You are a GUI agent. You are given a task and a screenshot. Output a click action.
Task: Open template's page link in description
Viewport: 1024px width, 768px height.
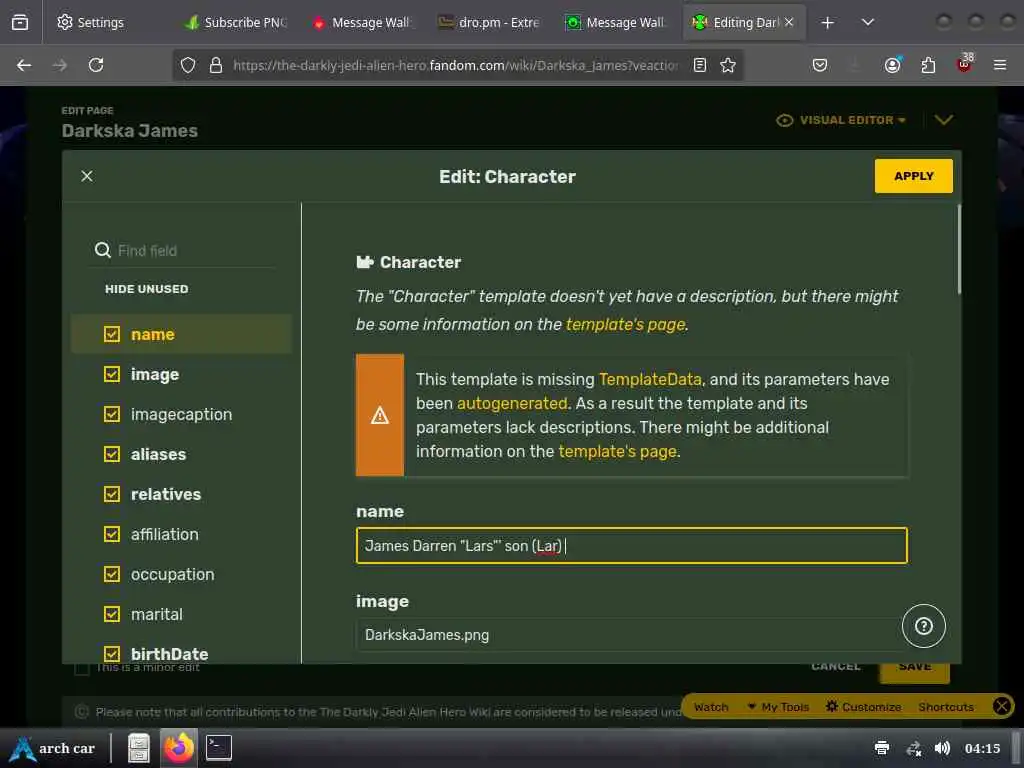626,325
